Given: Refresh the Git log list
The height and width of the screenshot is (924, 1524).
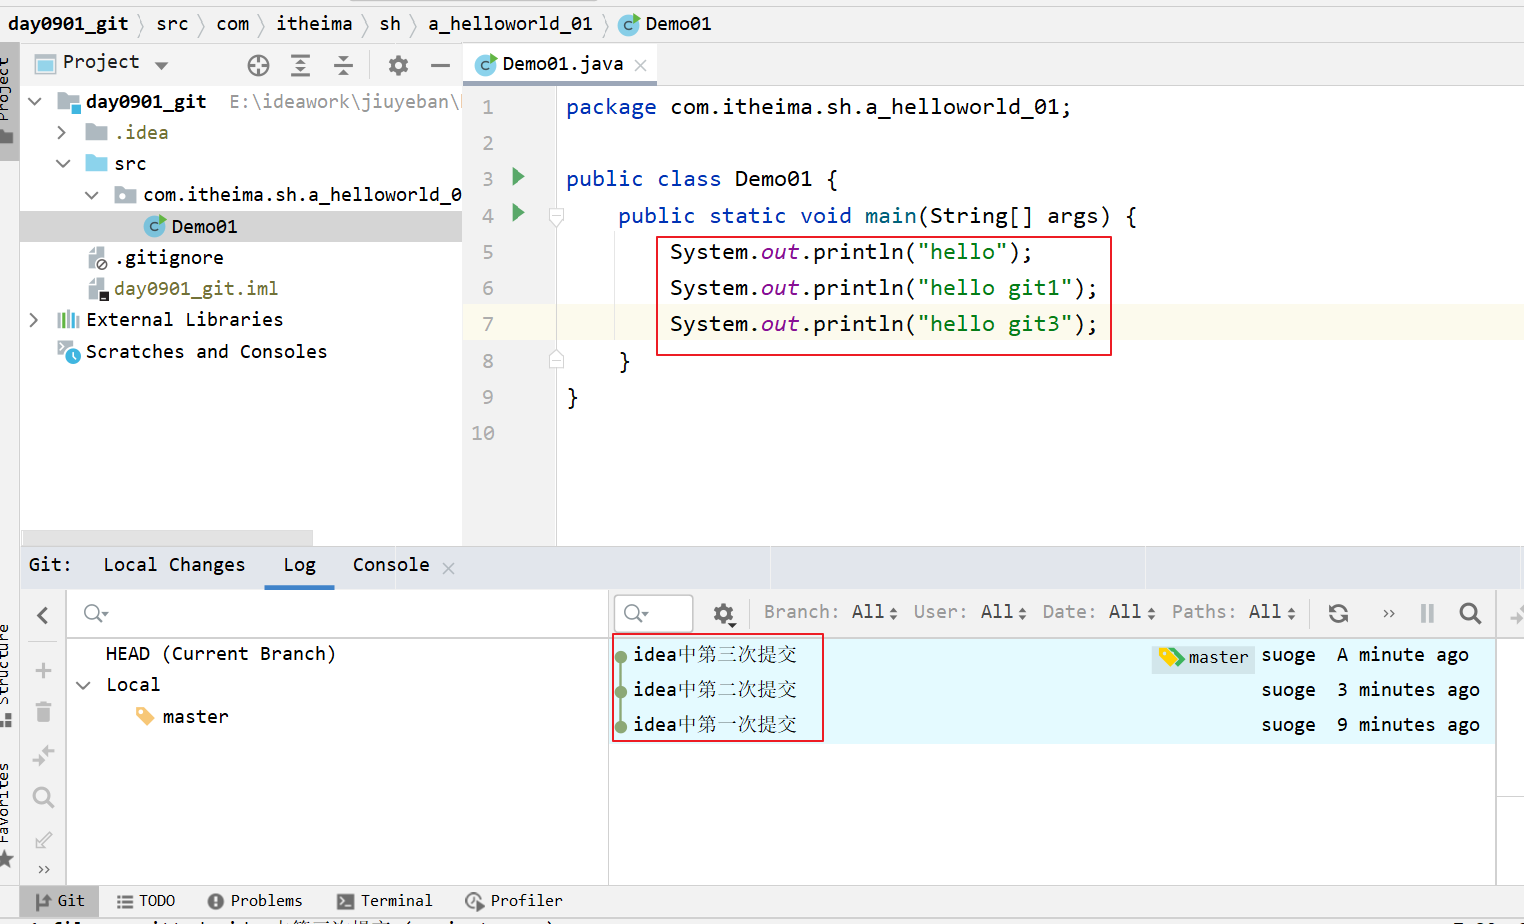Looking at the screenshot, I should point(1338,613).
